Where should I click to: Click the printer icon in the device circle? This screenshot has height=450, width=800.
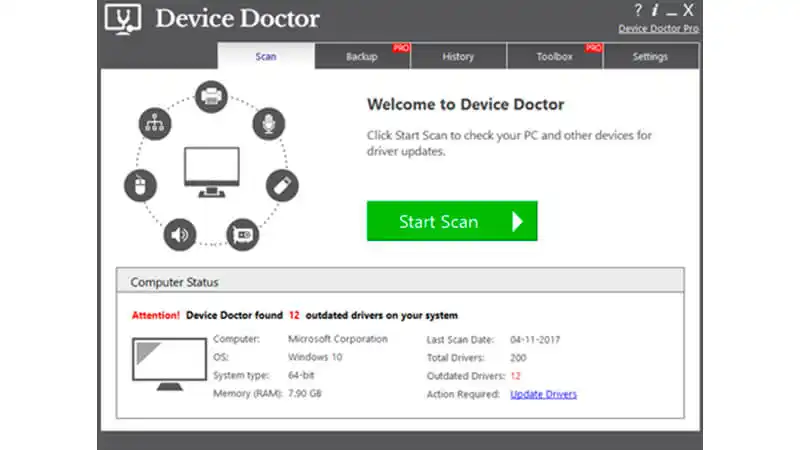pos(211,97)
